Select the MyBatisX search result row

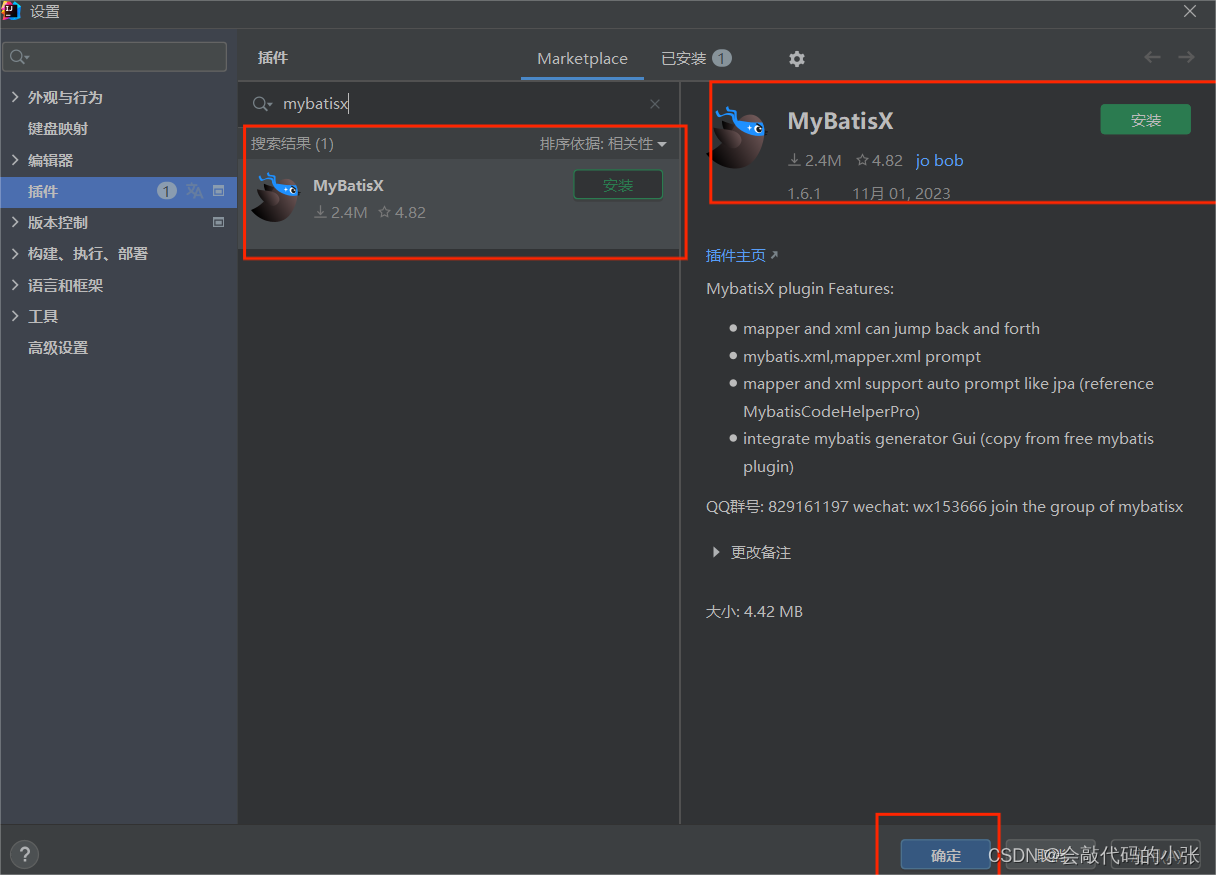point(459,204)
